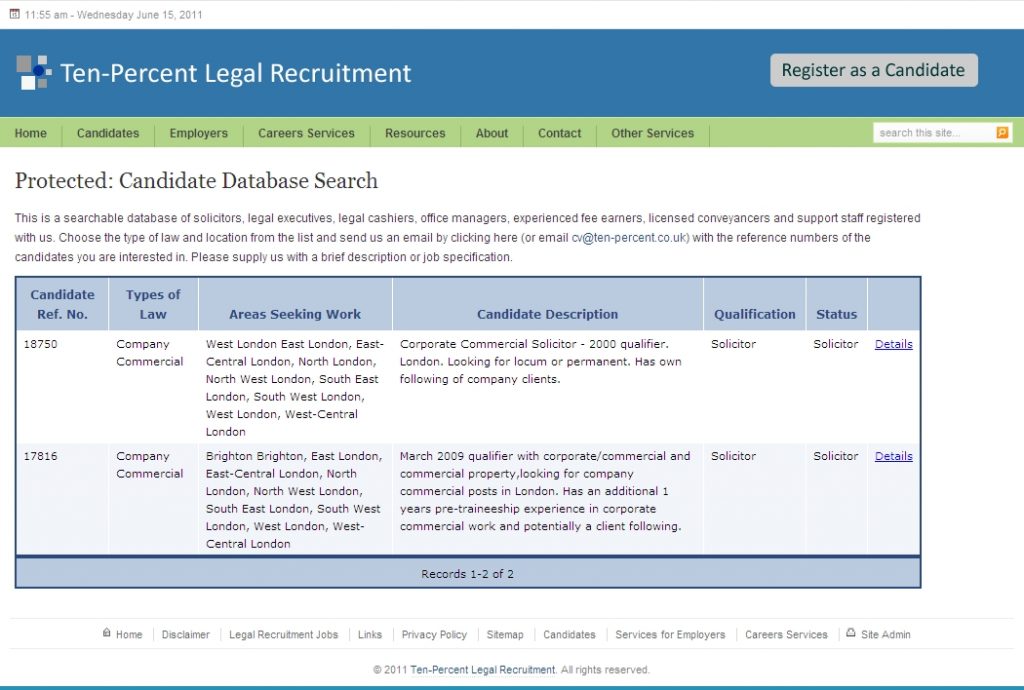Open Services for Employers footer link
Screen dimensions: 1024x690
pos(670,635)
